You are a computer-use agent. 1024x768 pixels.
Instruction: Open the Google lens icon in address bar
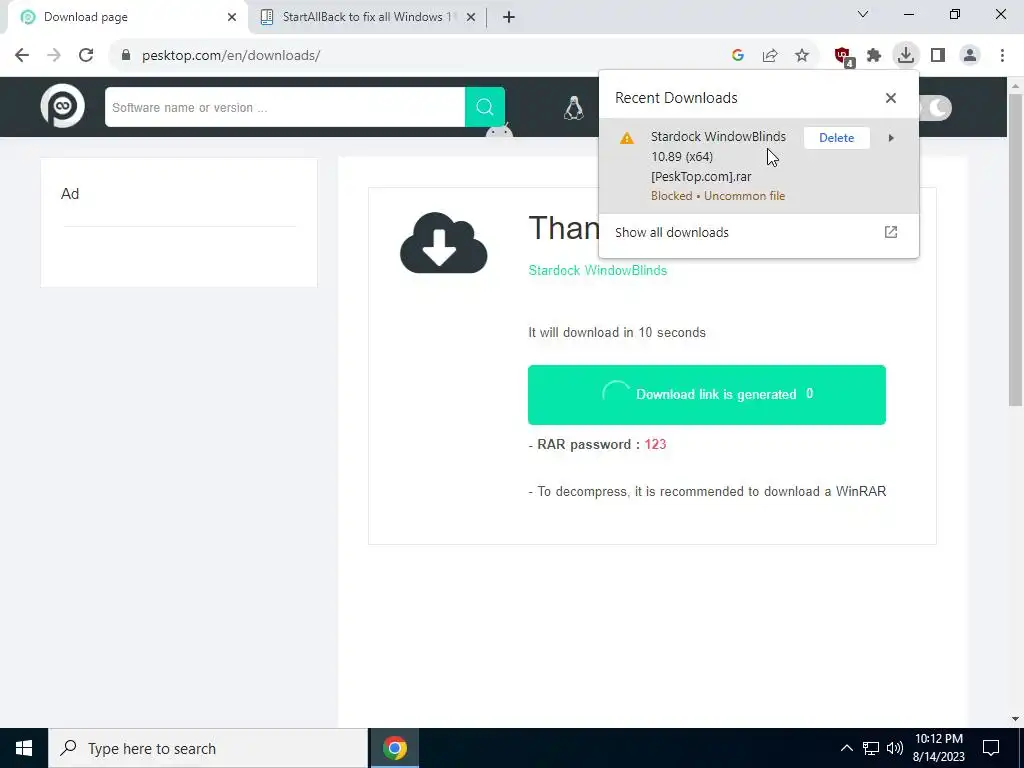tap(738, 56)
